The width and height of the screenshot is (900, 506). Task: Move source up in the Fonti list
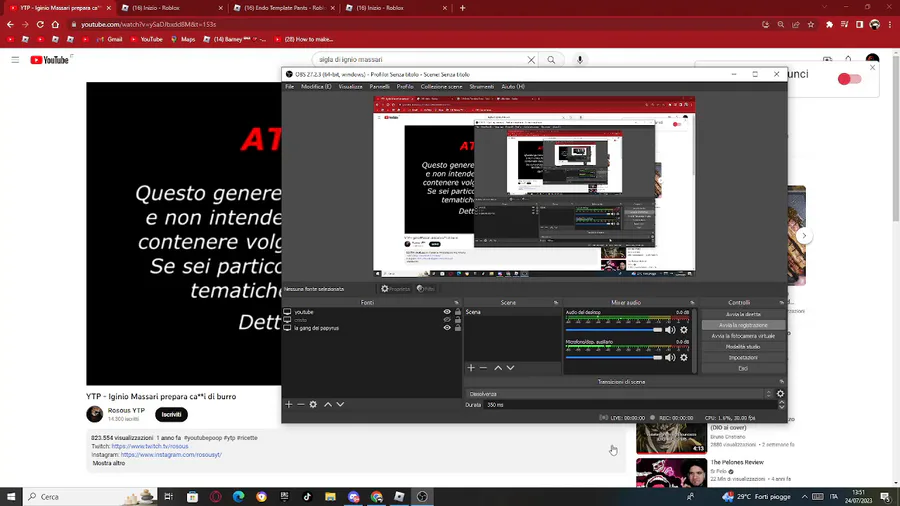[328, 404]
